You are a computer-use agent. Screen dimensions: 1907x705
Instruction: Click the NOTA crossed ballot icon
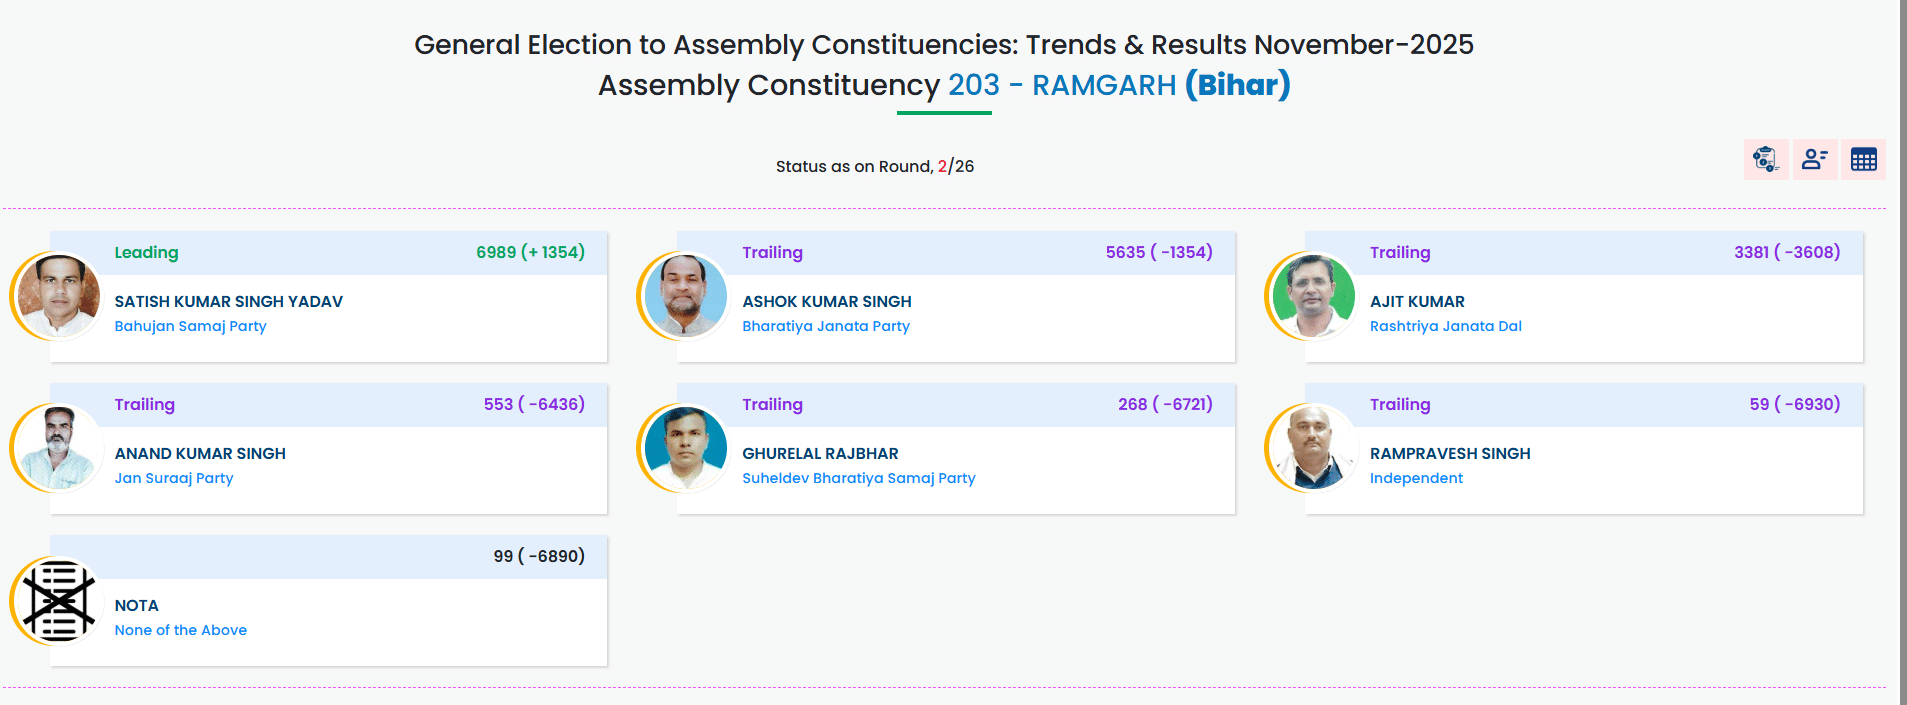[x=58, y=601]
